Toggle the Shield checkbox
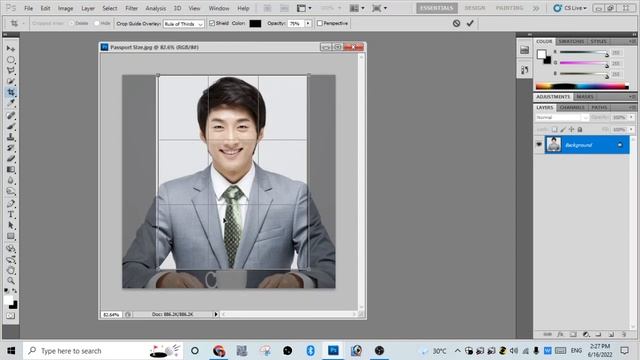This screenshot has width=640, height=360. point(211,23)
